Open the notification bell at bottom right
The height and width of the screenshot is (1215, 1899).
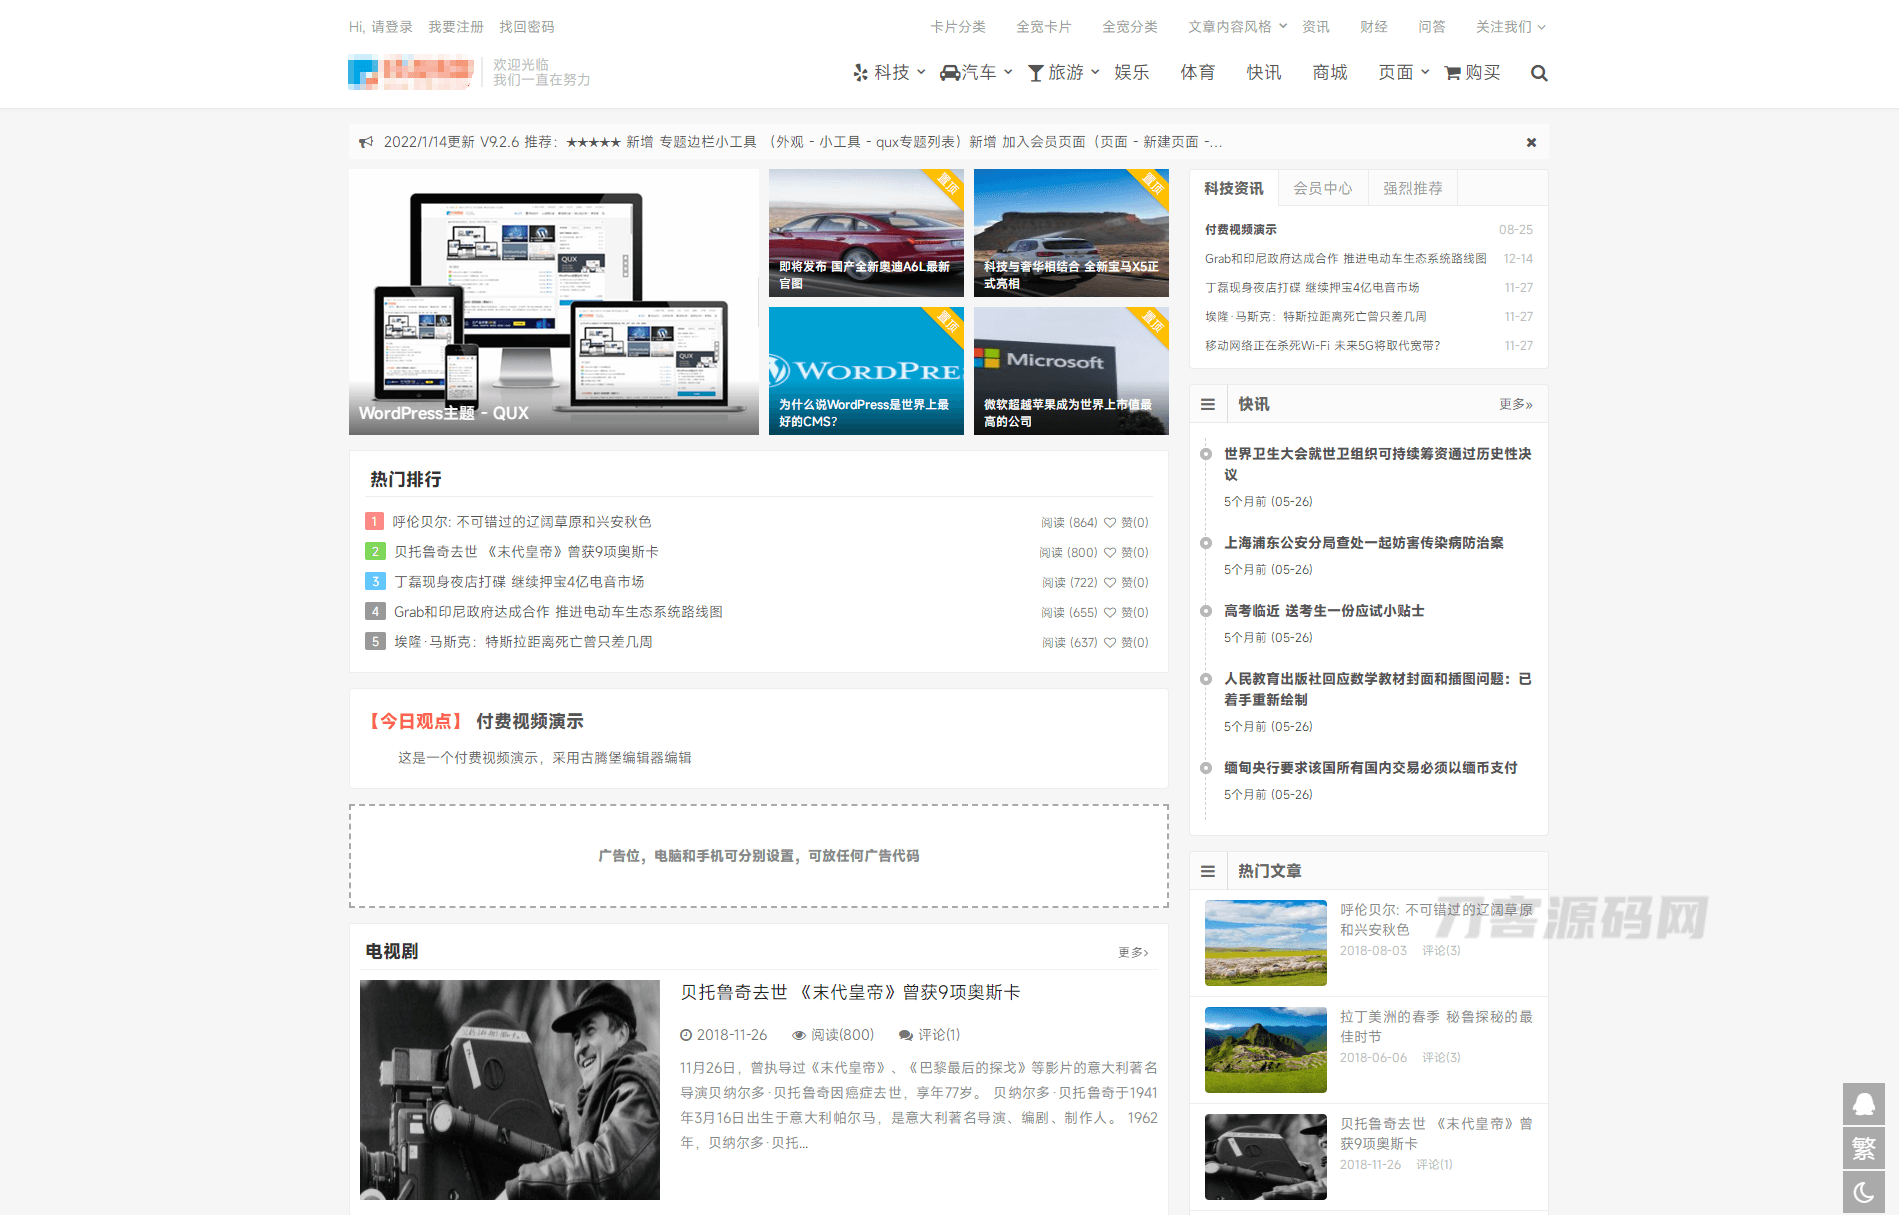click(x=1863, y=1104)
